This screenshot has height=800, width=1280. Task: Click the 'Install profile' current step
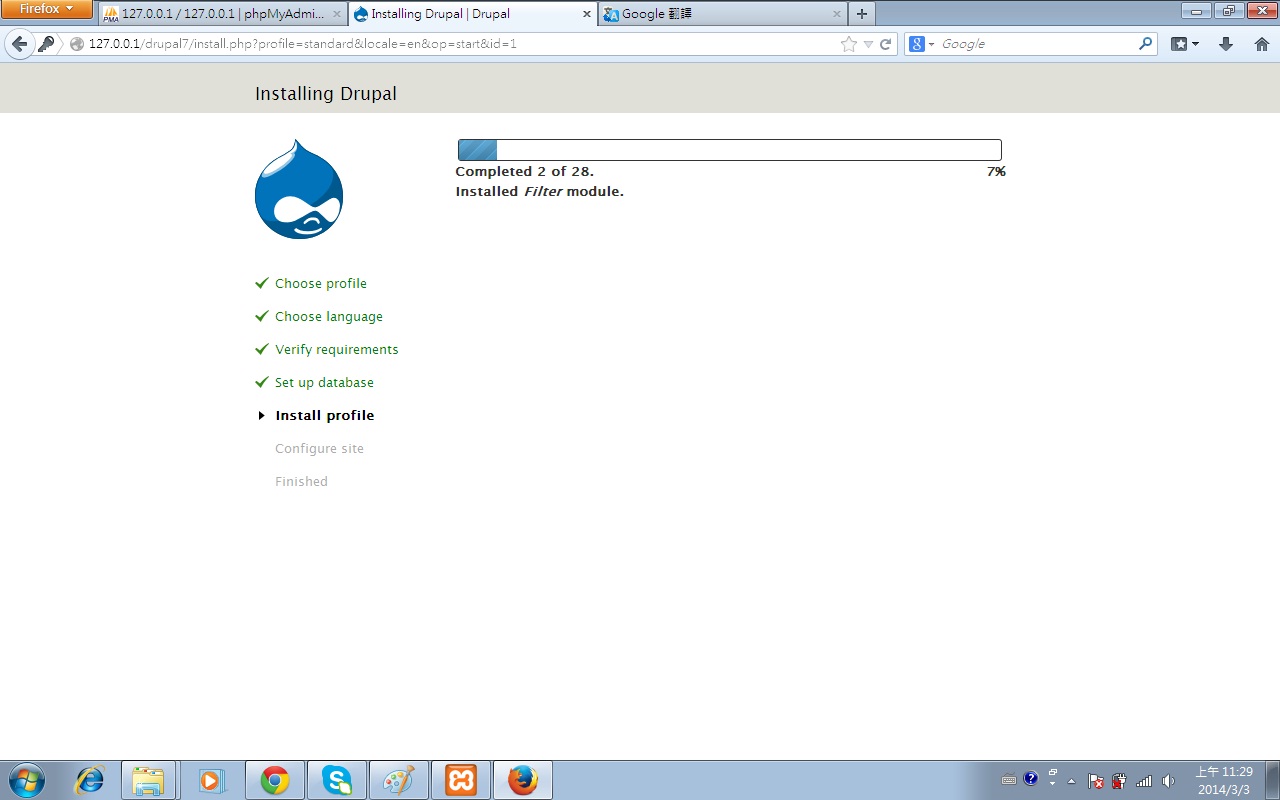coord(325,416)
